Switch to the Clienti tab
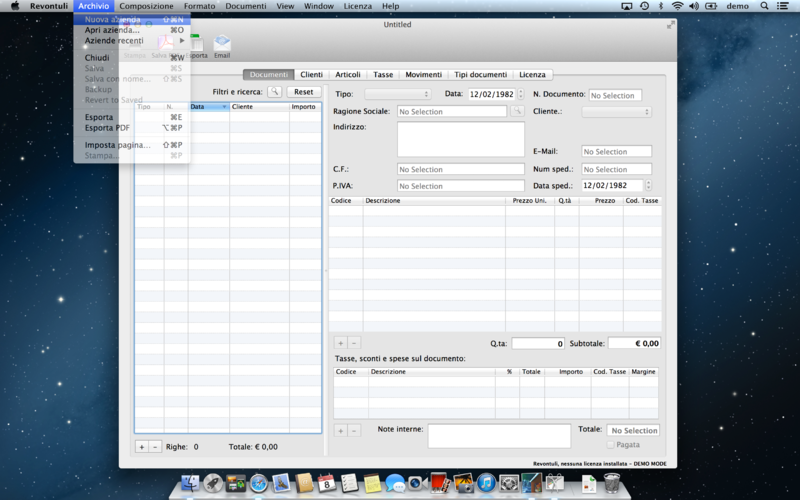Screen dimensions: 800x500 click(311, 74)
